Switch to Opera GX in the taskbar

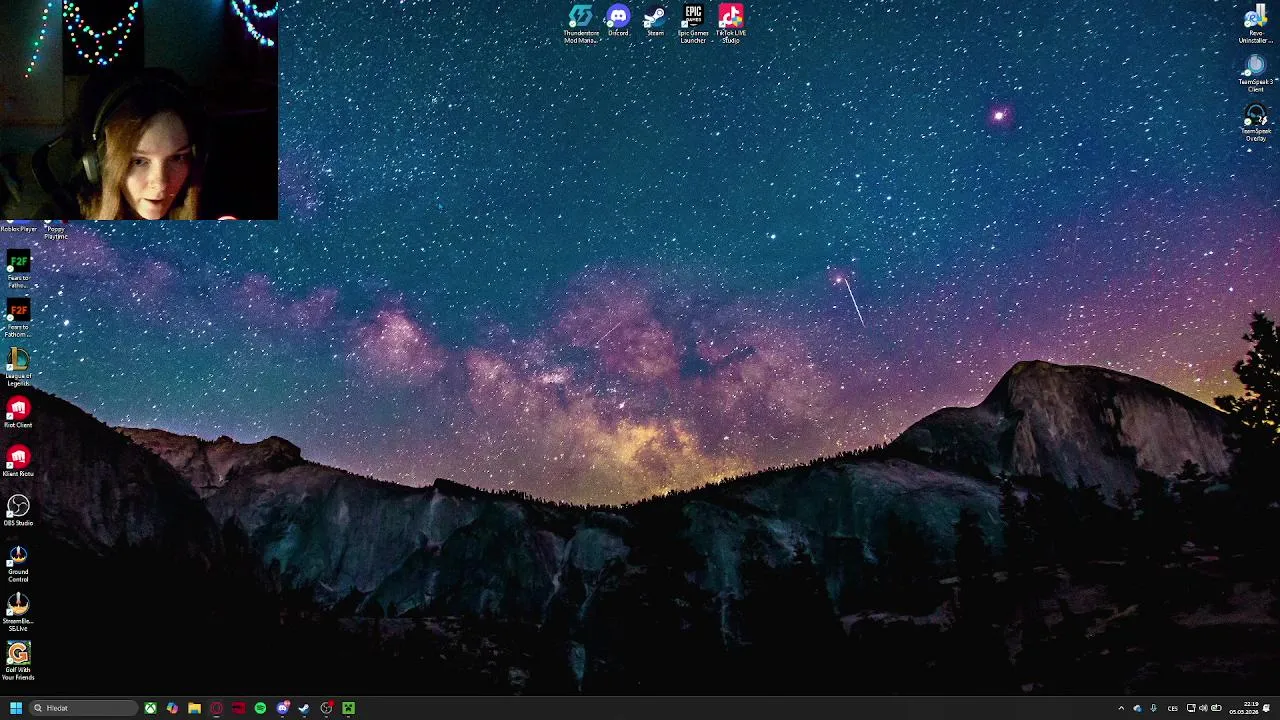pyautogui.click(x=216, y=708)
